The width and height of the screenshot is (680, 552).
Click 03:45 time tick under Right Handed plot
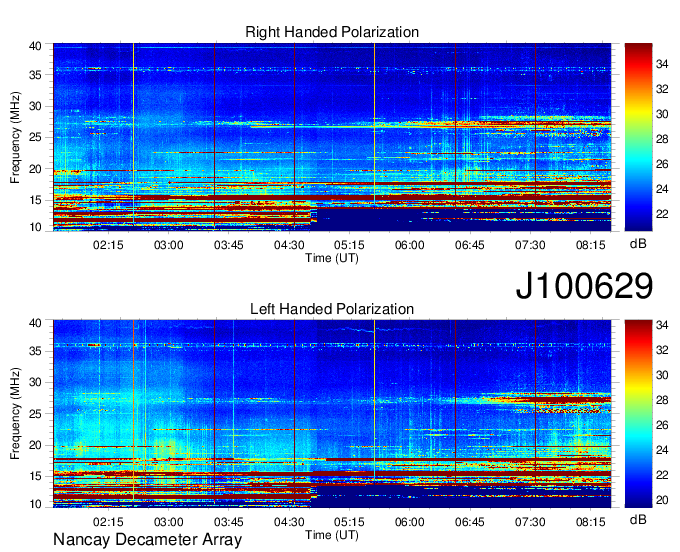(229, 245)
